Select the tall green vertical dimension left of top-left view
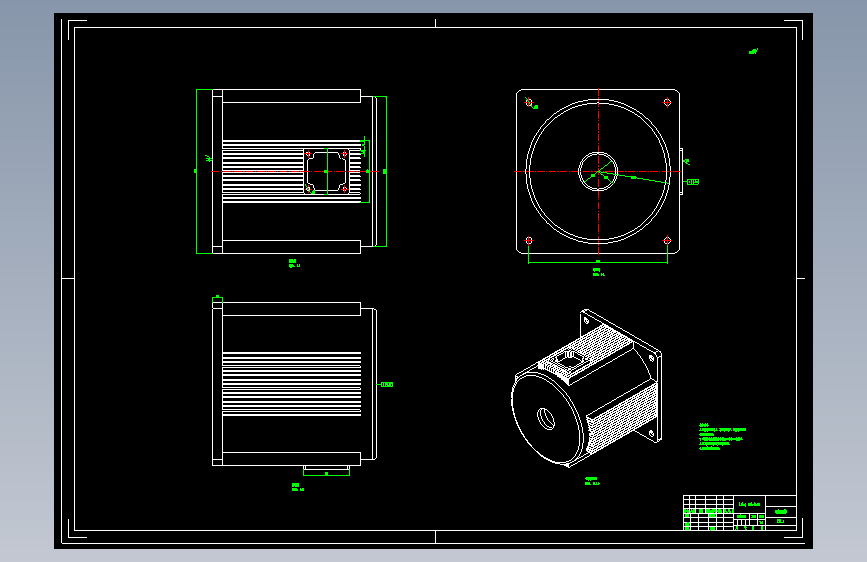Image resolution: width=867 pixels, height=562 pixels. [197, 171]
